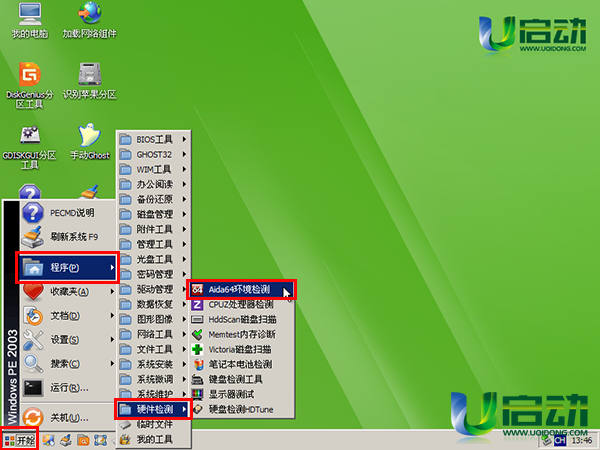The height and width of the screenshot is (450, 600).
Task: Click the Start (开始) button
Action: pos(20,440)
